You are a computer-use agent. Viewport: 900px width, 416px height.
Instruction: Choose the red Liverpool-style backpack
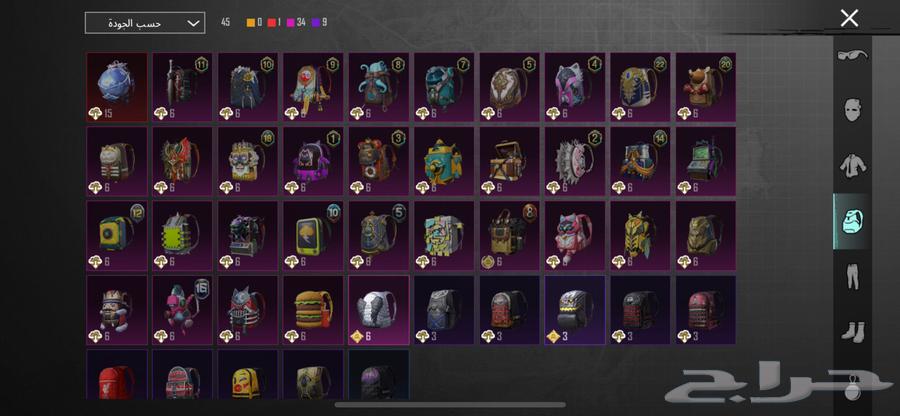point(117,375)
